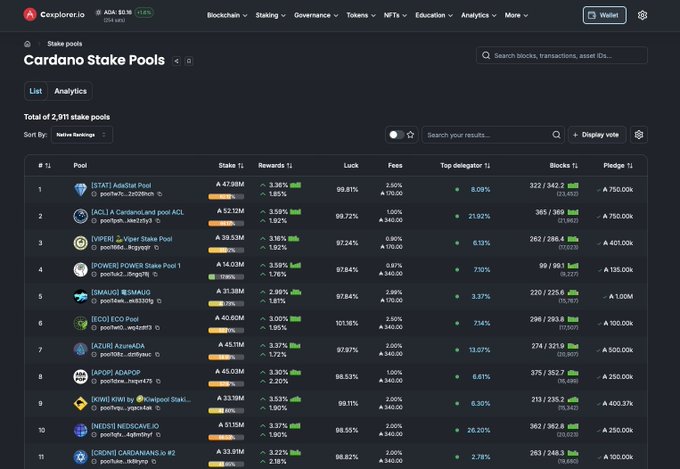The width and height of the screenshot is (680, 469).
Task: Sort by the Rewards column
Action: click(275, 166)
